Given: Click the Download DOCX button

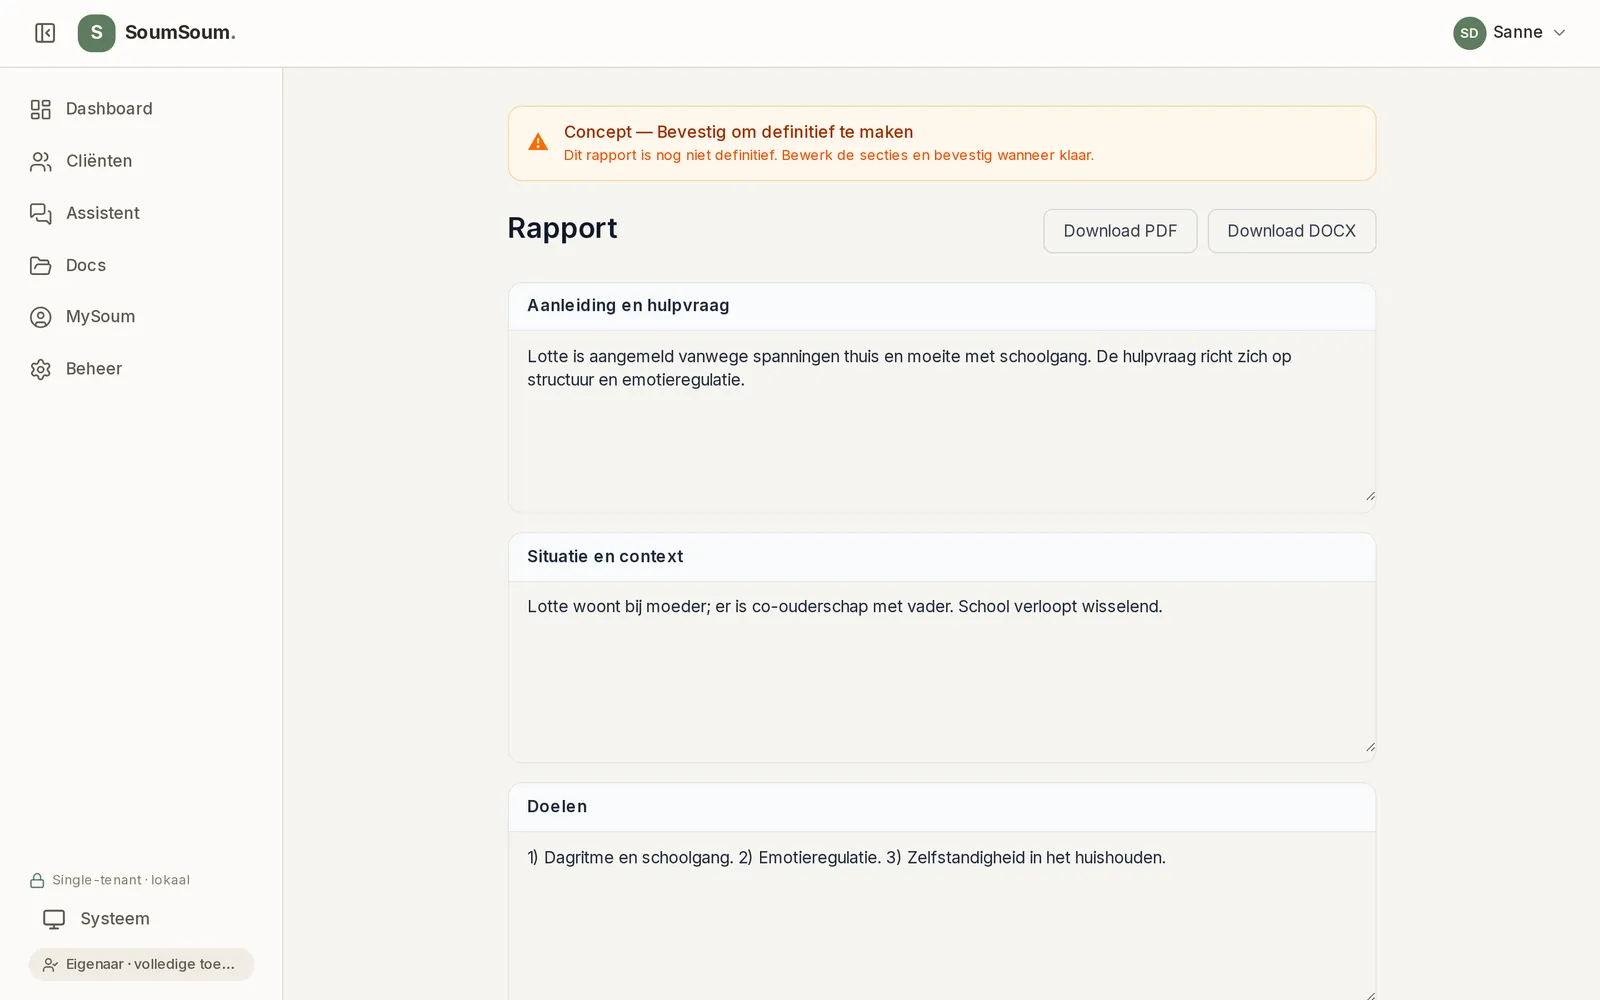Looking at the screenshot, I should click(1291, 231).
